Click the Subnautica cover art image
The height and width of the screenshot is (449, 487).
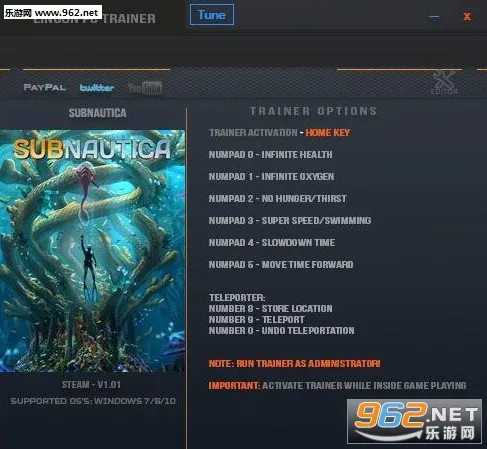click(x=92, y=251)
